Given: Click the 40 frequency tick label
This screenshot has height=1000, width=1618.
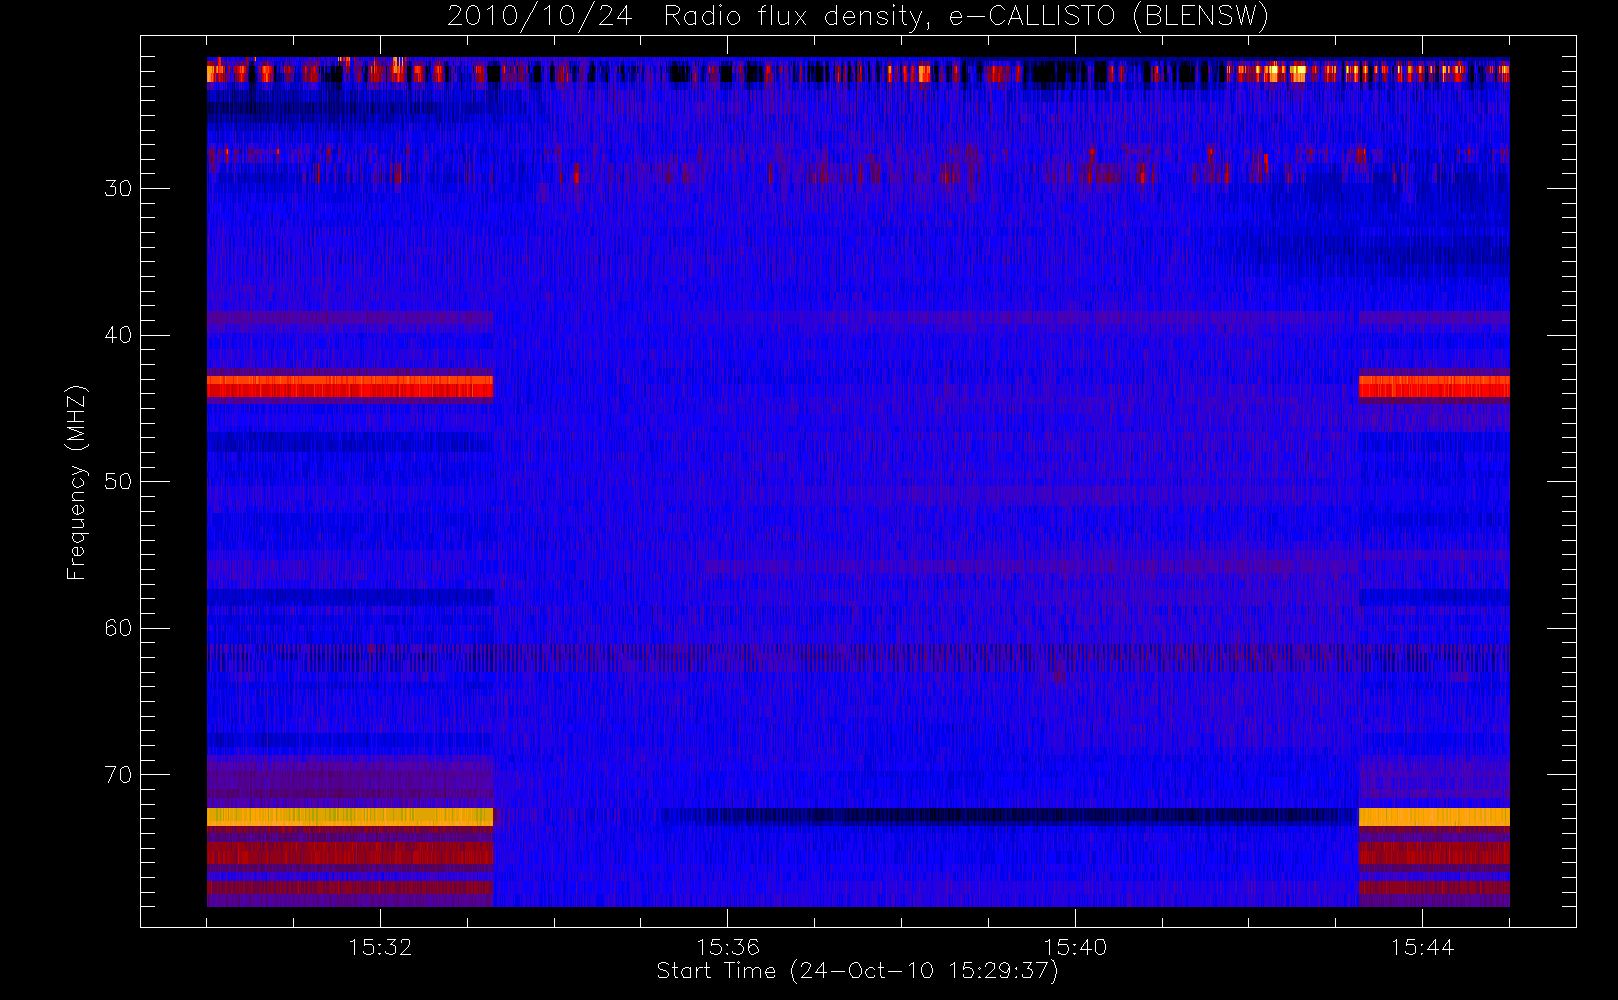Looking at the screenshot, I should 117,335.
